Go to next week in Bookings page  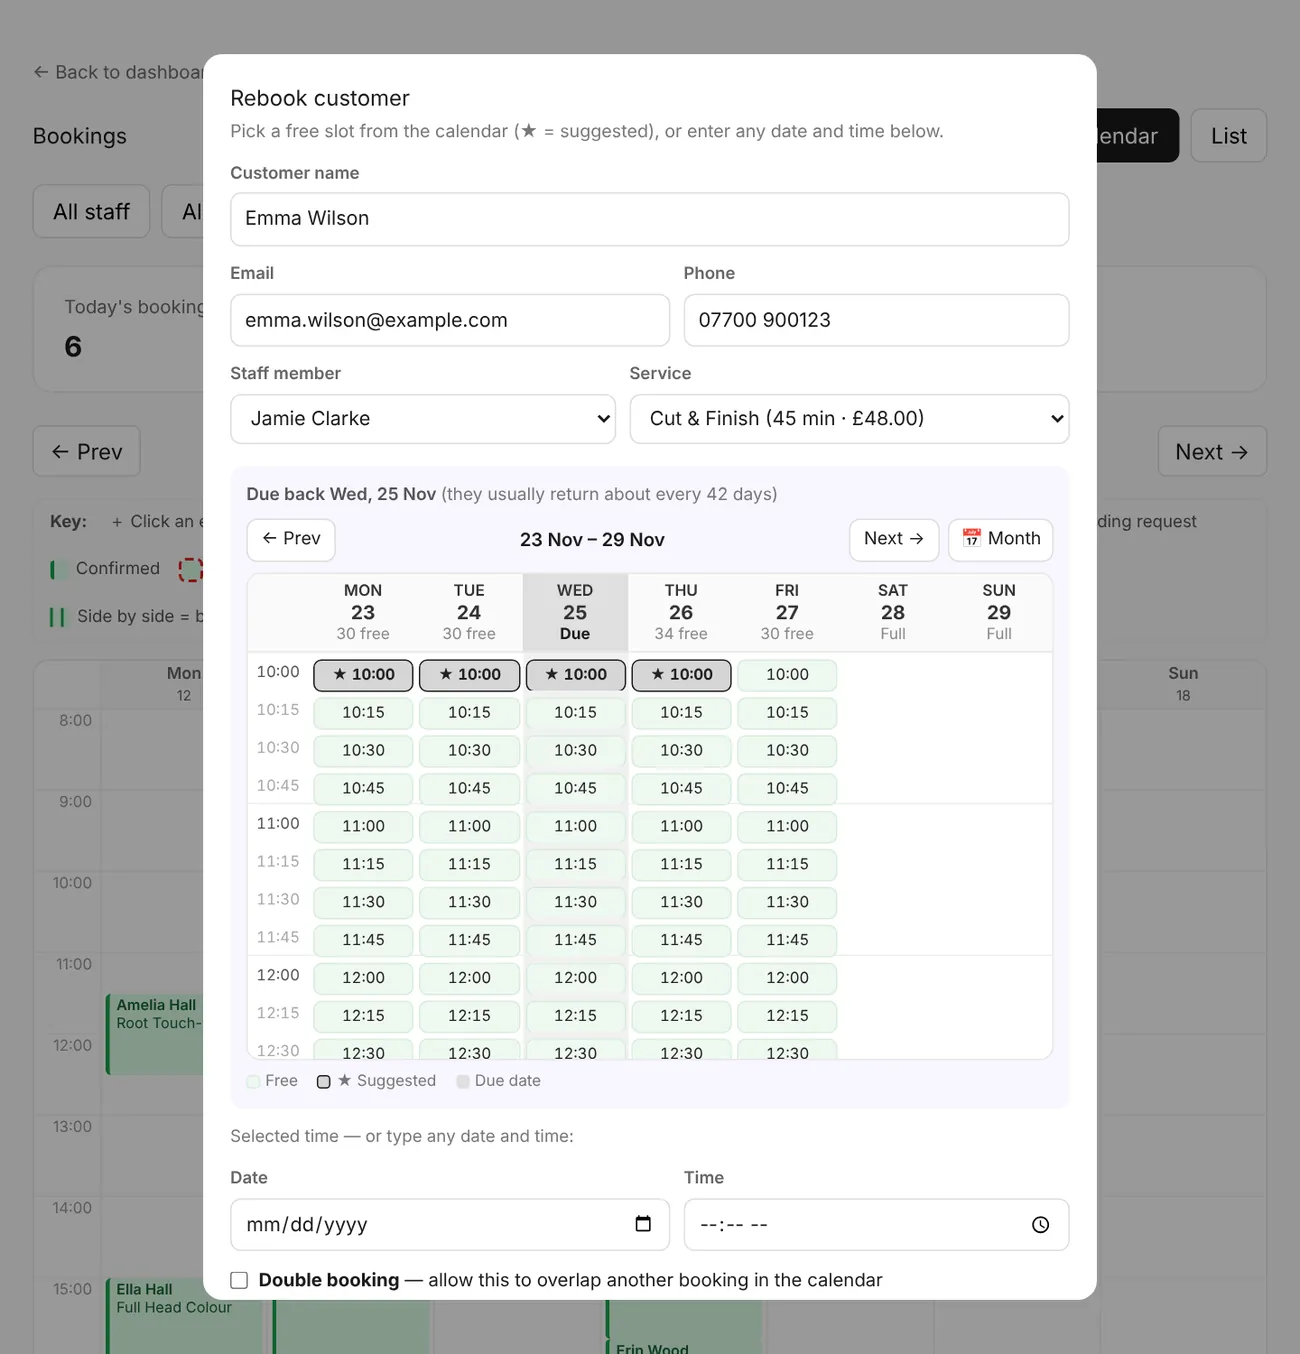pyautogui.click(x=1212, y=452)
